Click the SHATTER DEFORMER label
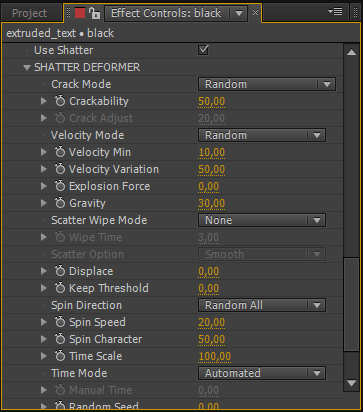The width and height of the screenshot is (363, 412). click(87, 67)
